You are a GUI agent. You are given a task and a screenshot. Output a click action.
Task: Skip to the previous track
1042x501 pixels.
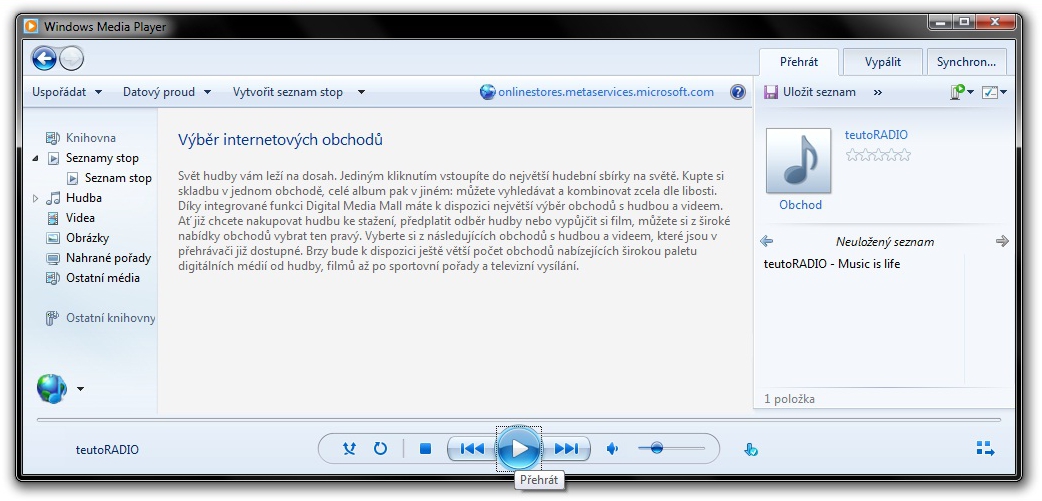click(472, 449)
